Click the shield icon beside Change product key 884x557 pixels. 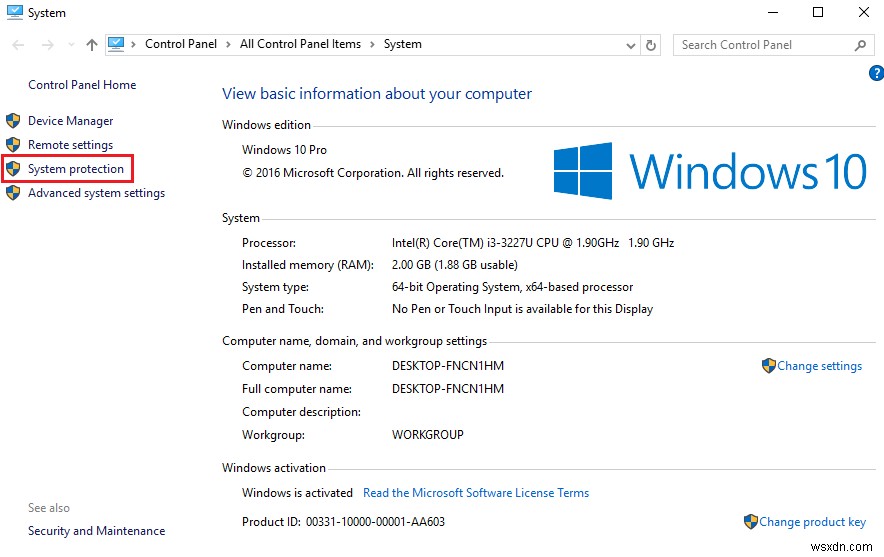click(750, 521)
